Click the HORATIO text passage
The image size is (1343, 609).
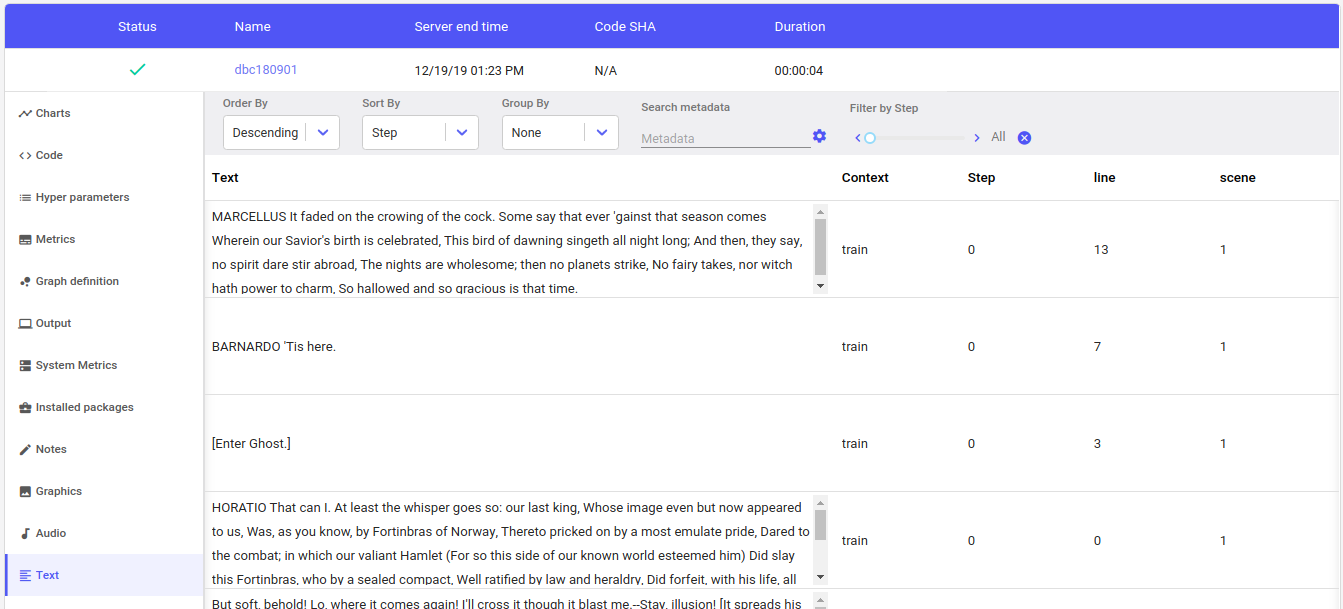510,541
